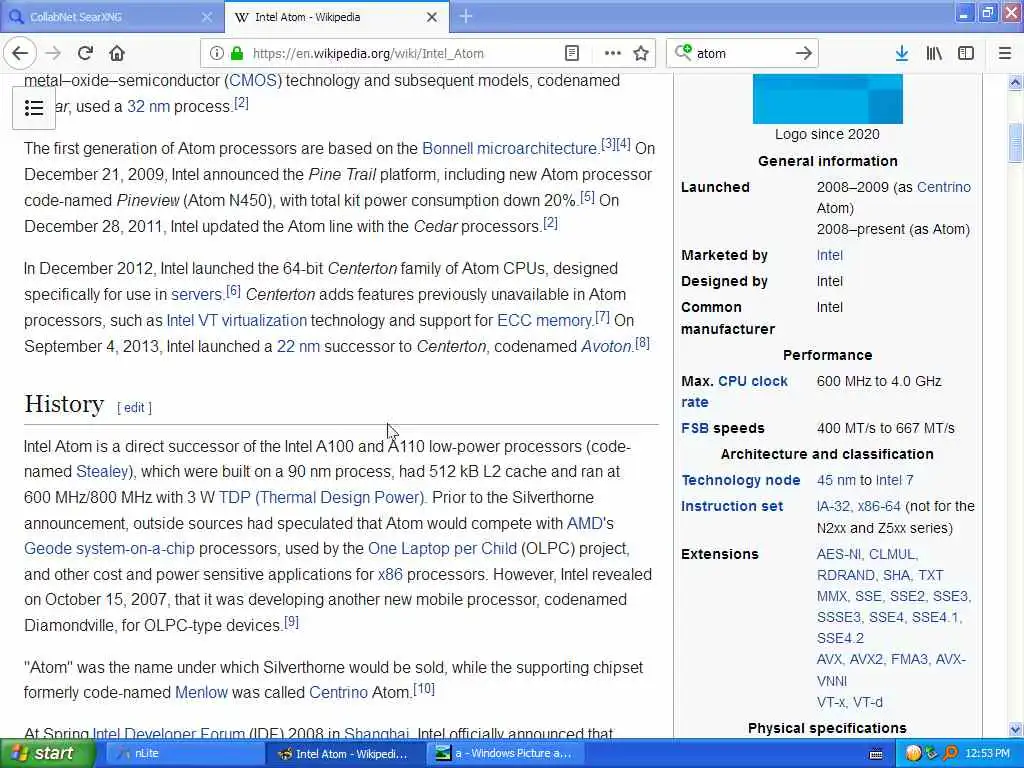Reload the Wikipedia page
Screen dimensions: 1024x768
[85, 54]
